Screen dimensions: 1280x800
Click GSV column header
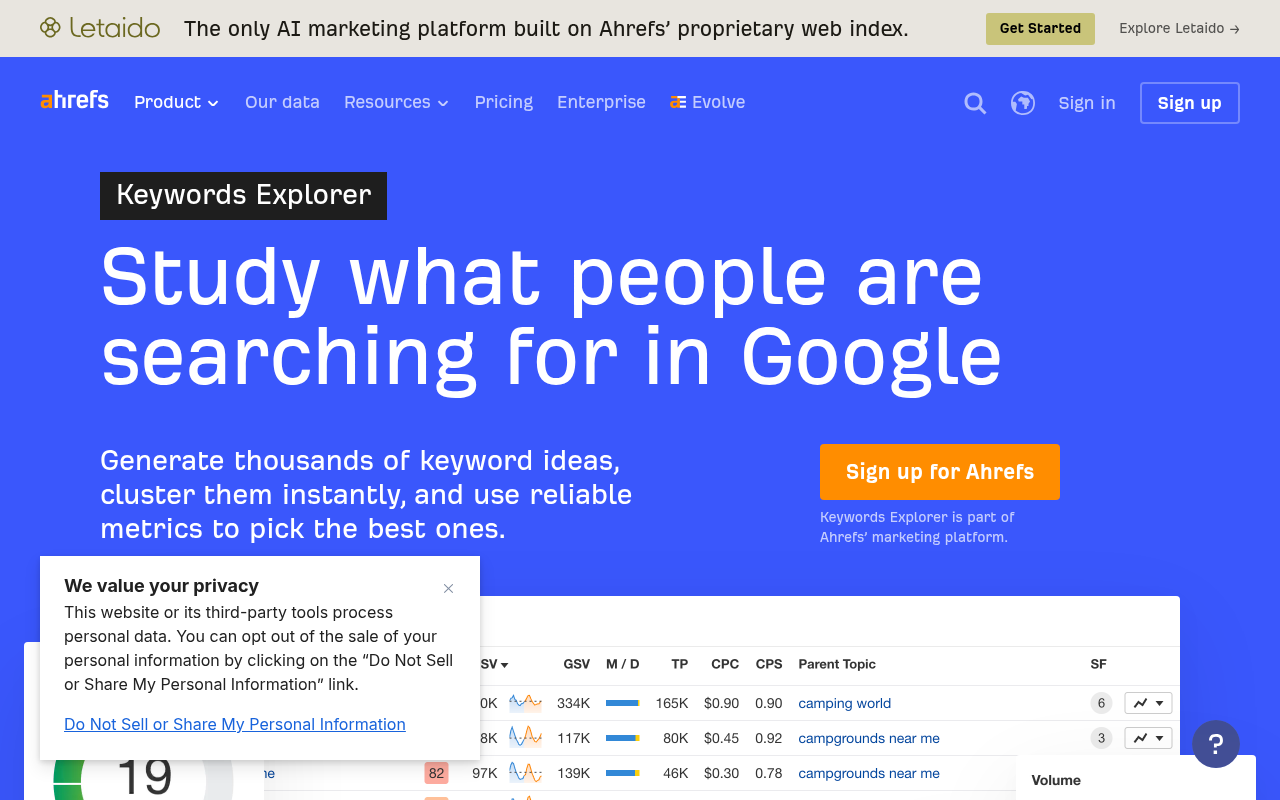[x=576, y=664]
